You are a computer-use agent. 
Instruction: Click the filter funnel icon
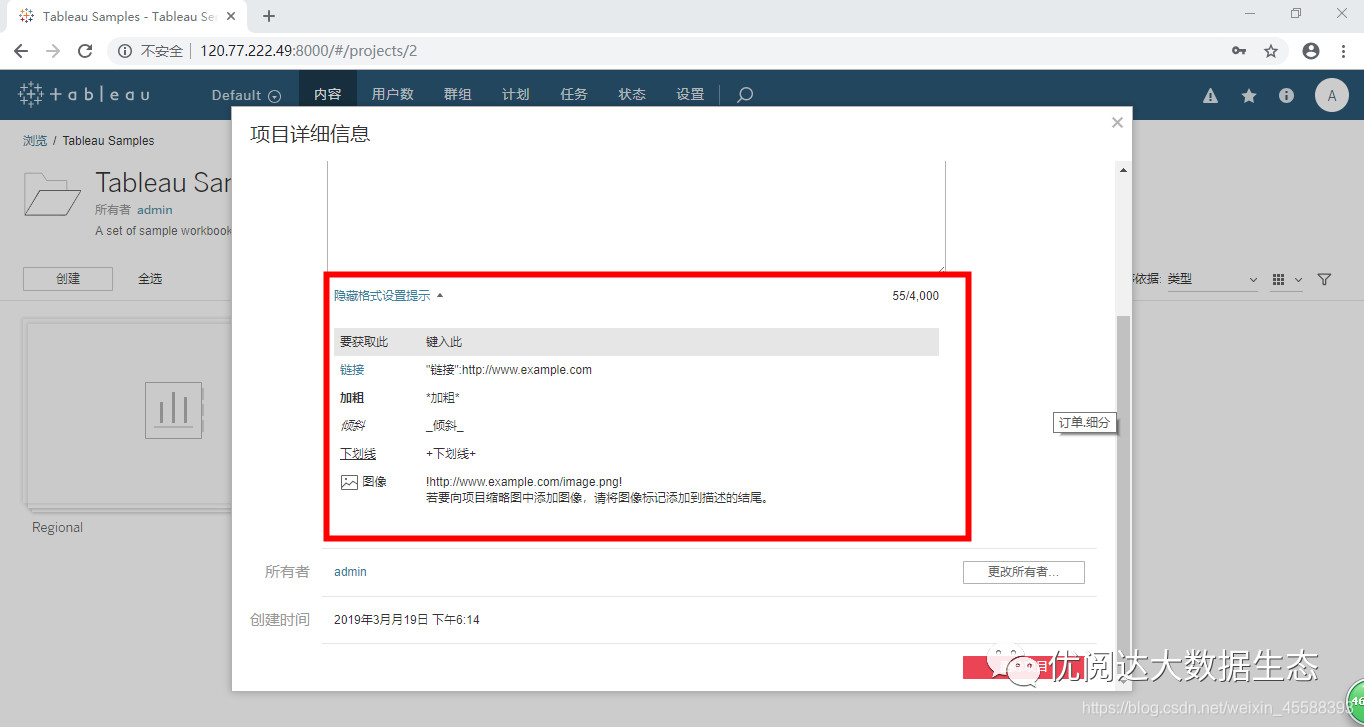click(x=1324, y=280)
